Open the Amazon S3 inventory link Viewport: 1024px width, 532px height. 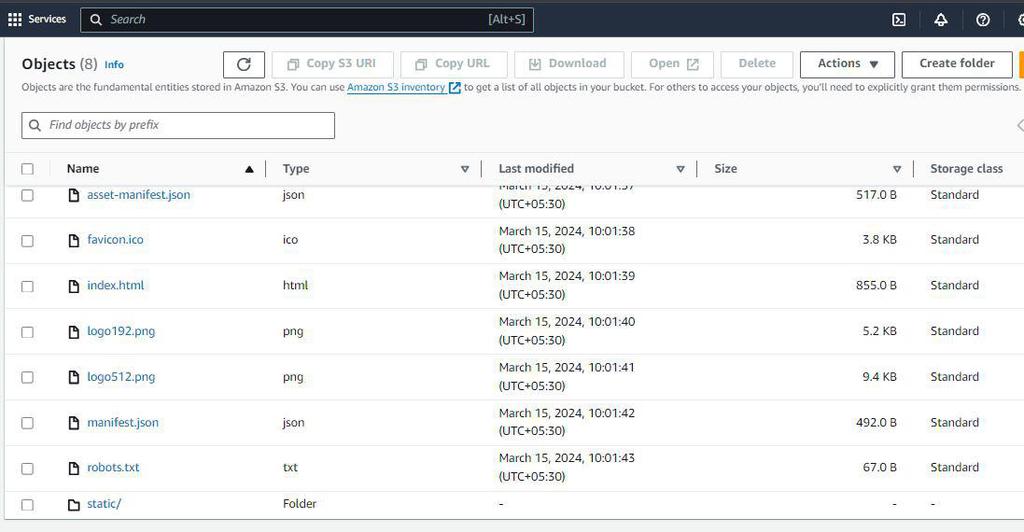(x=404, y=87)
